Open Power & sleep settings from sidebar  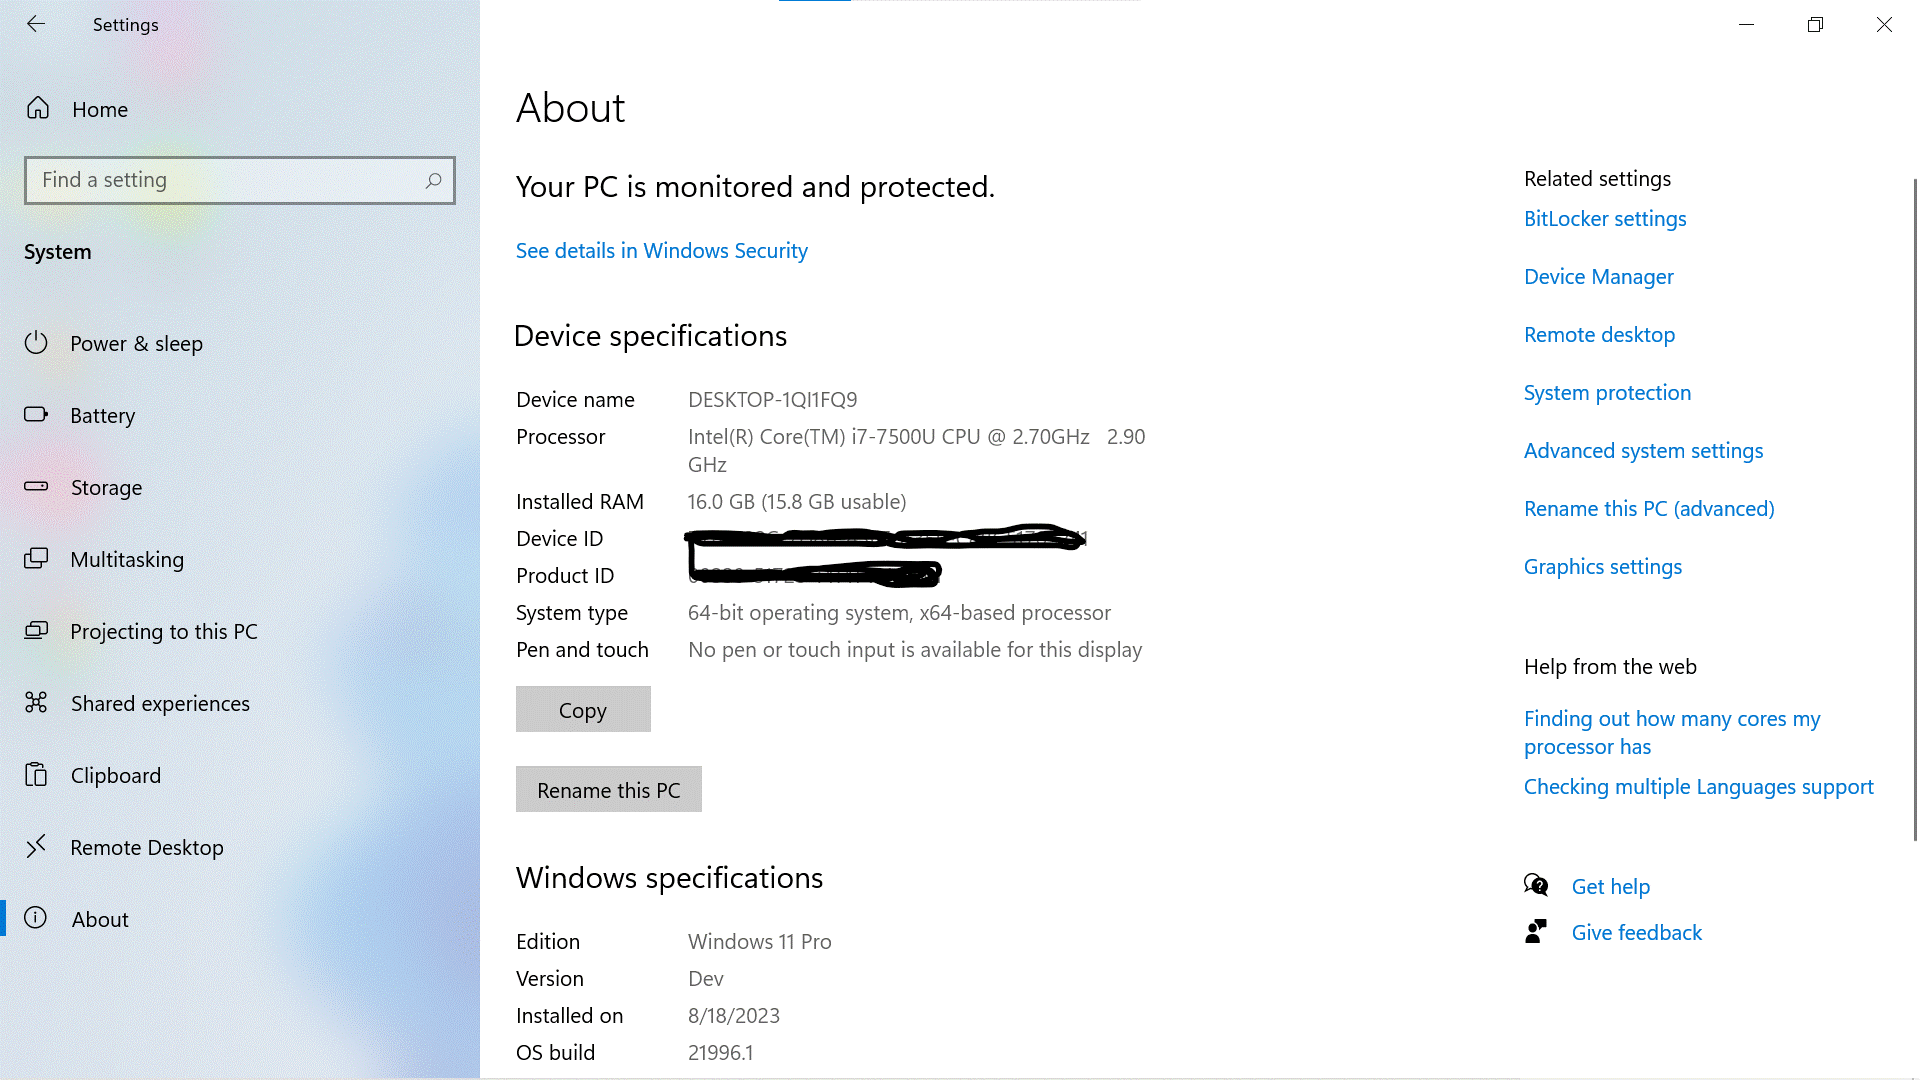click(37, 343)
